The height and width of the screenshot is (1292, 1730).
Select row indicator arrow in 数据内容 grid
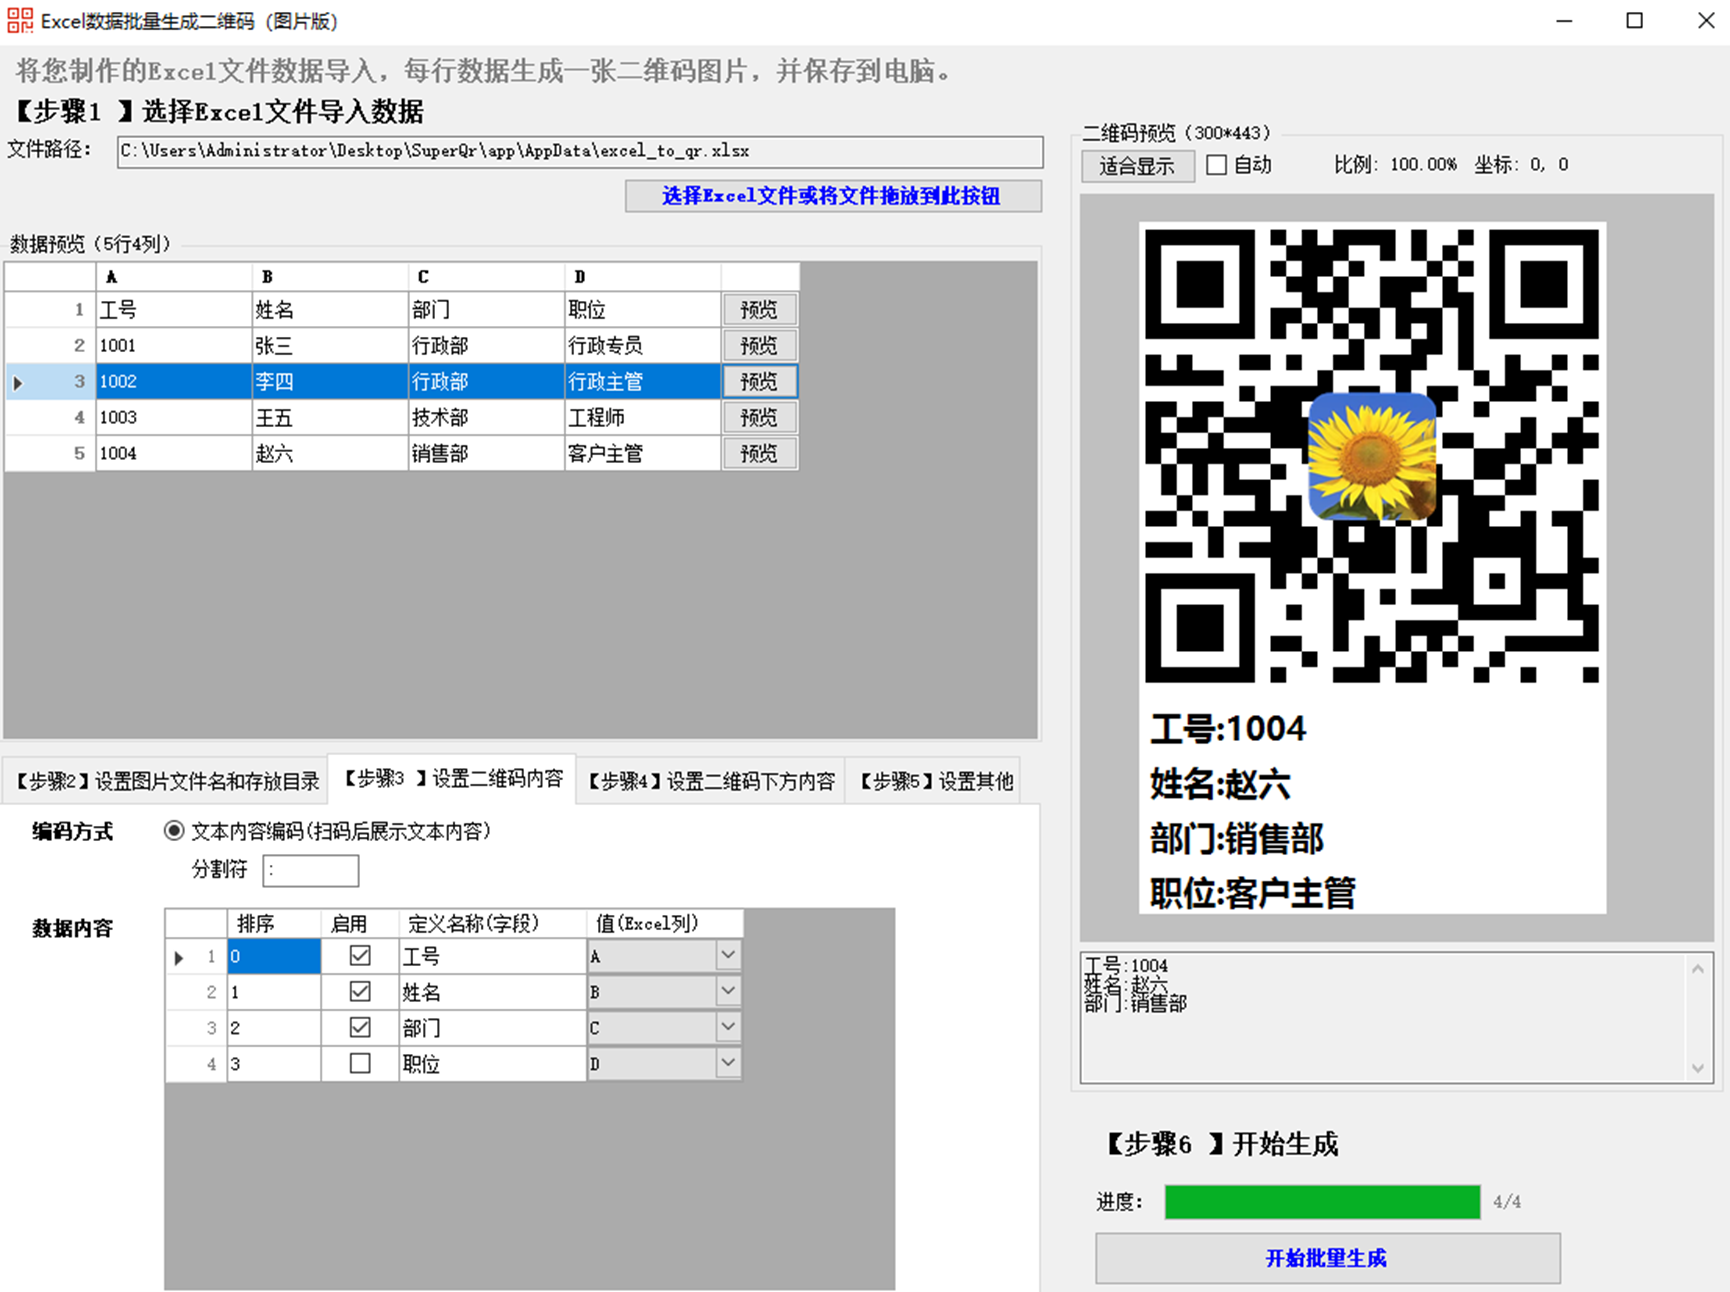point(180,957)
